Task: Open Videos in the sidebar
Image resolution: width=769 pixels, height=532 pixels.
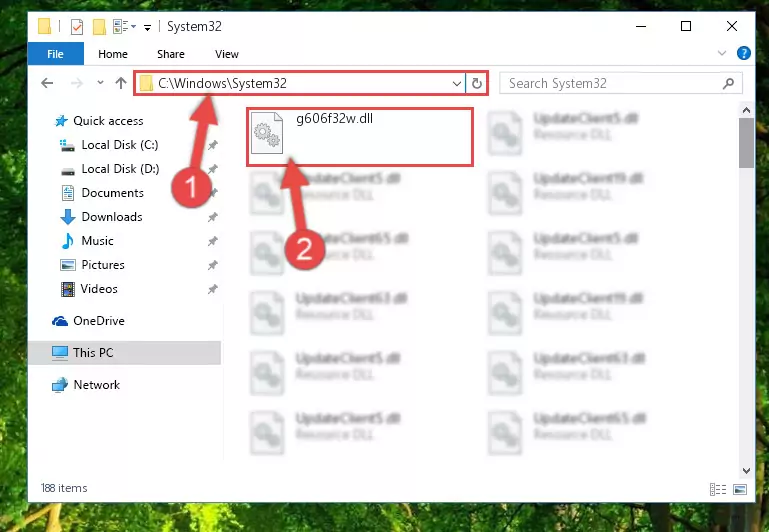Action: tap(89, 289)
